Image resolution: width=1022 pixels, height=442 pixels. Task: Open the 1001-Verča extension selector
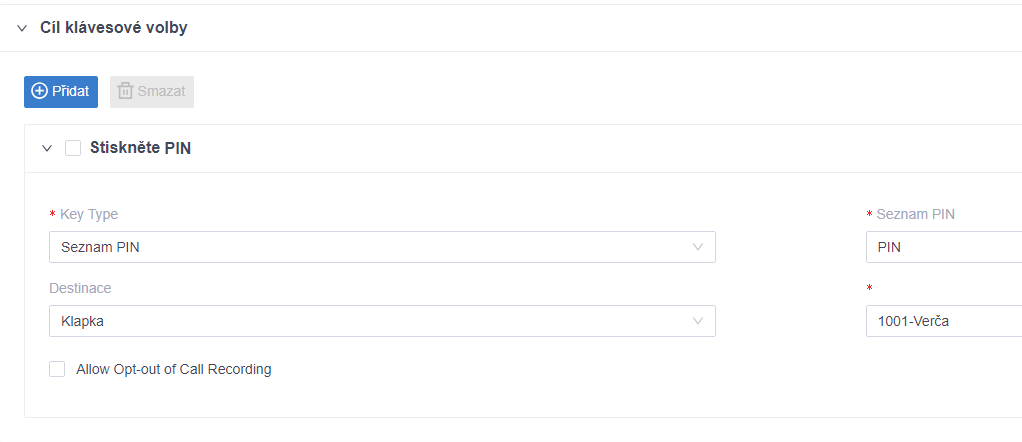coord(944,321)
